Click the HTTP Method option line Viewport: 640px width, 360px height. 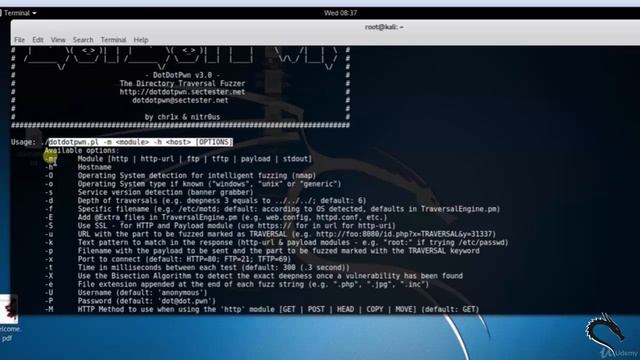(x=262, y=309)
